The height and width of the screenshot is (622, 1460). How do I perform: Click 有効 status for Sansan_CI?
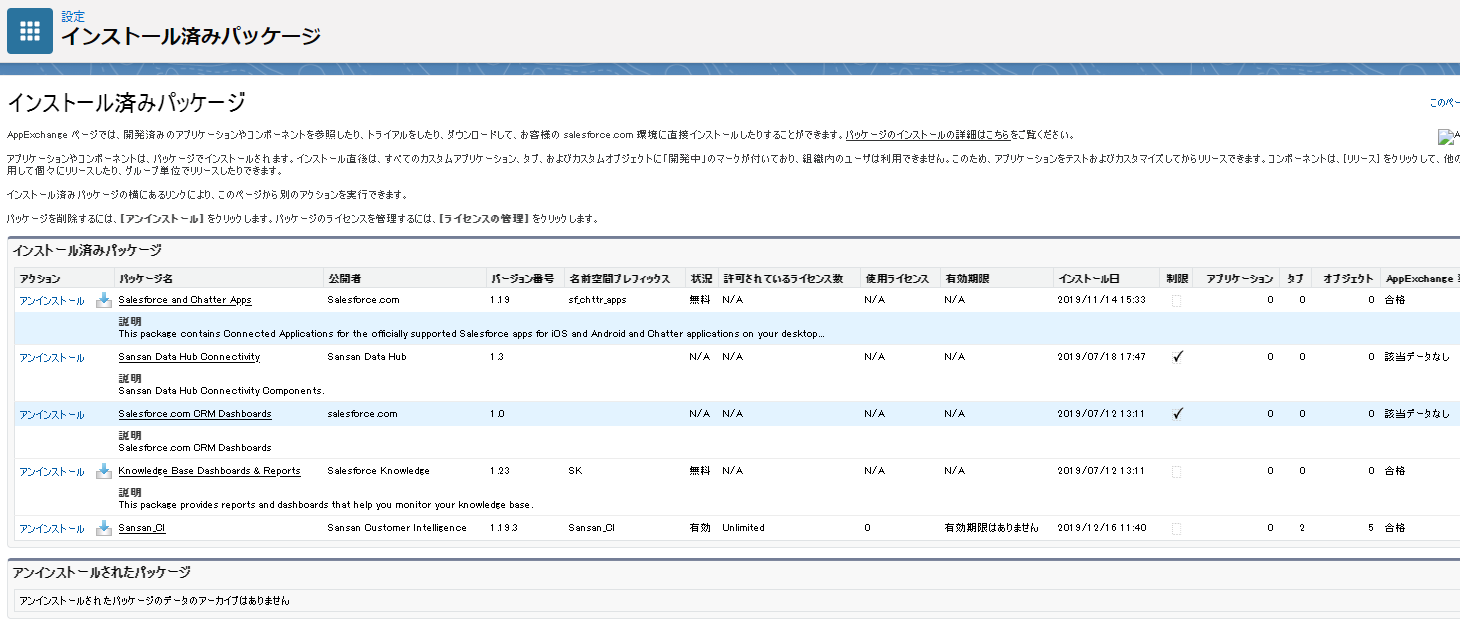(x=700, y=528)
